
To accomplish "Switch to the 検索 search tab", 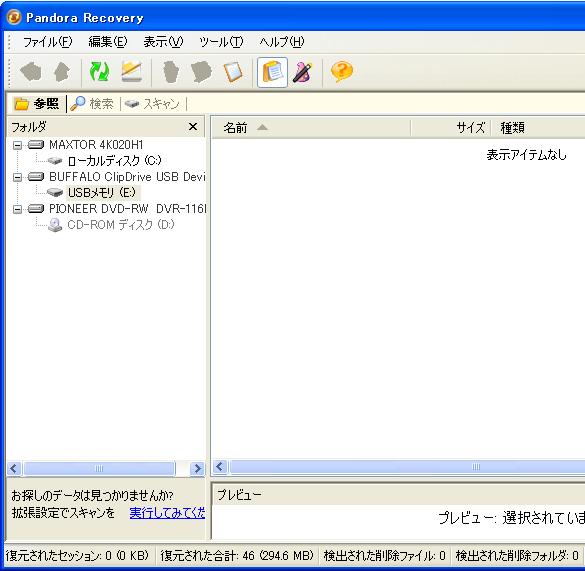I will tap(92, 104).
